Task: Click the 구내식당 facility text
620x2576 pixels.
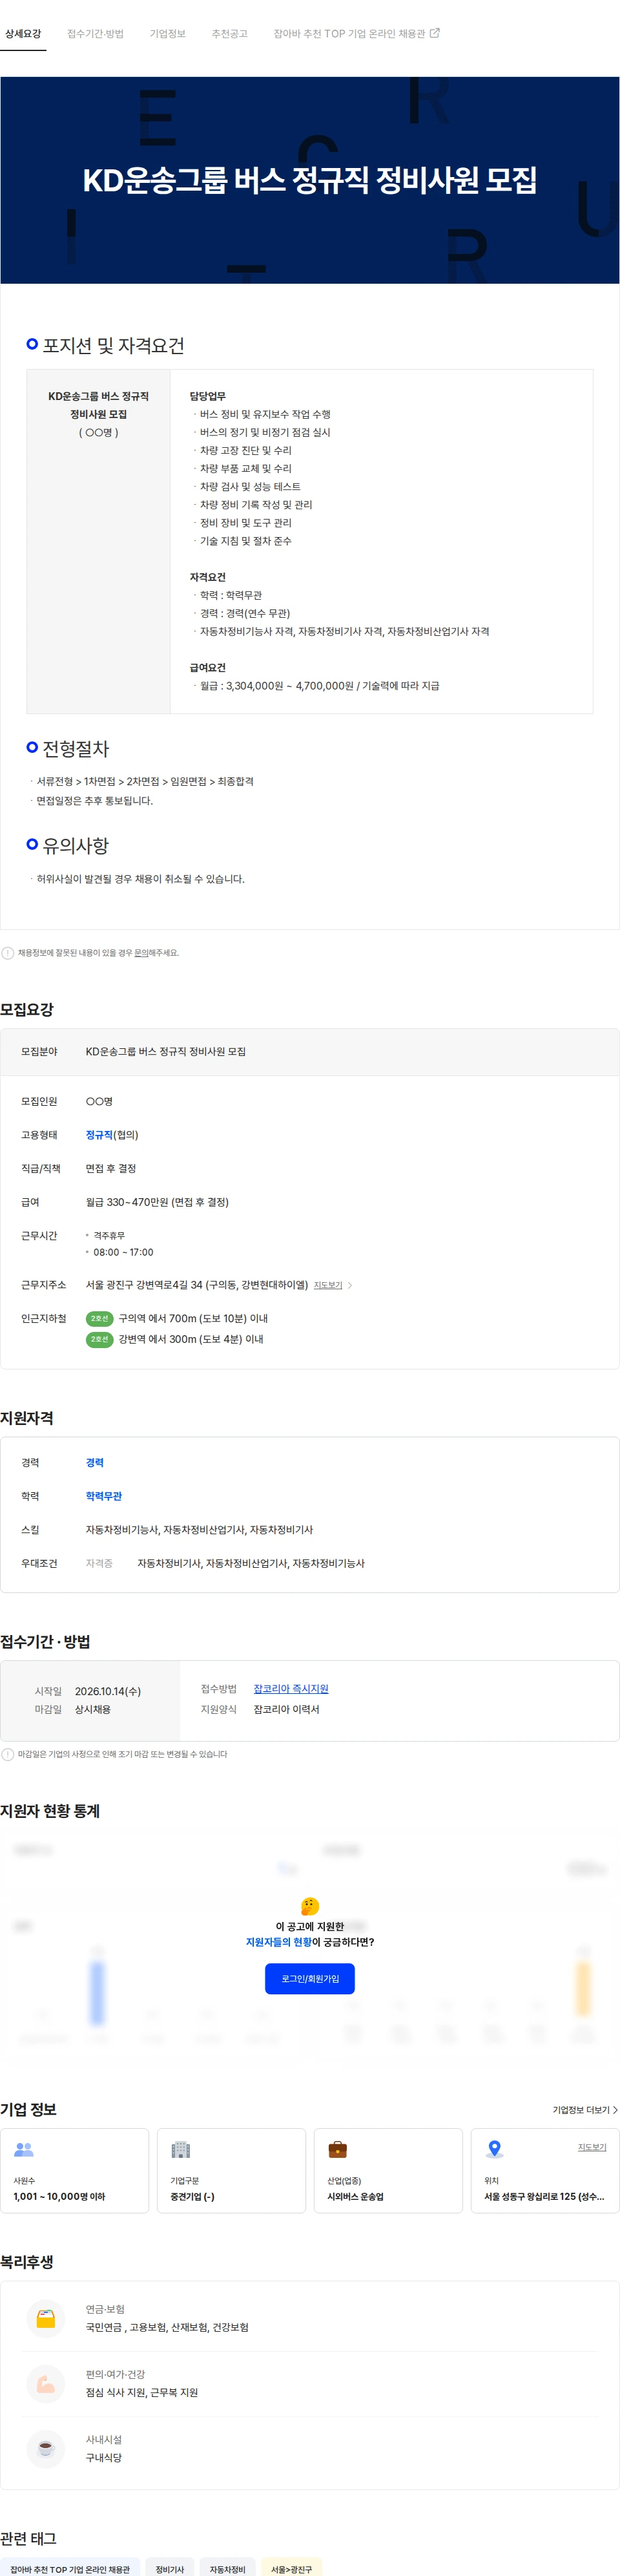Action: tap(104, 2458)
